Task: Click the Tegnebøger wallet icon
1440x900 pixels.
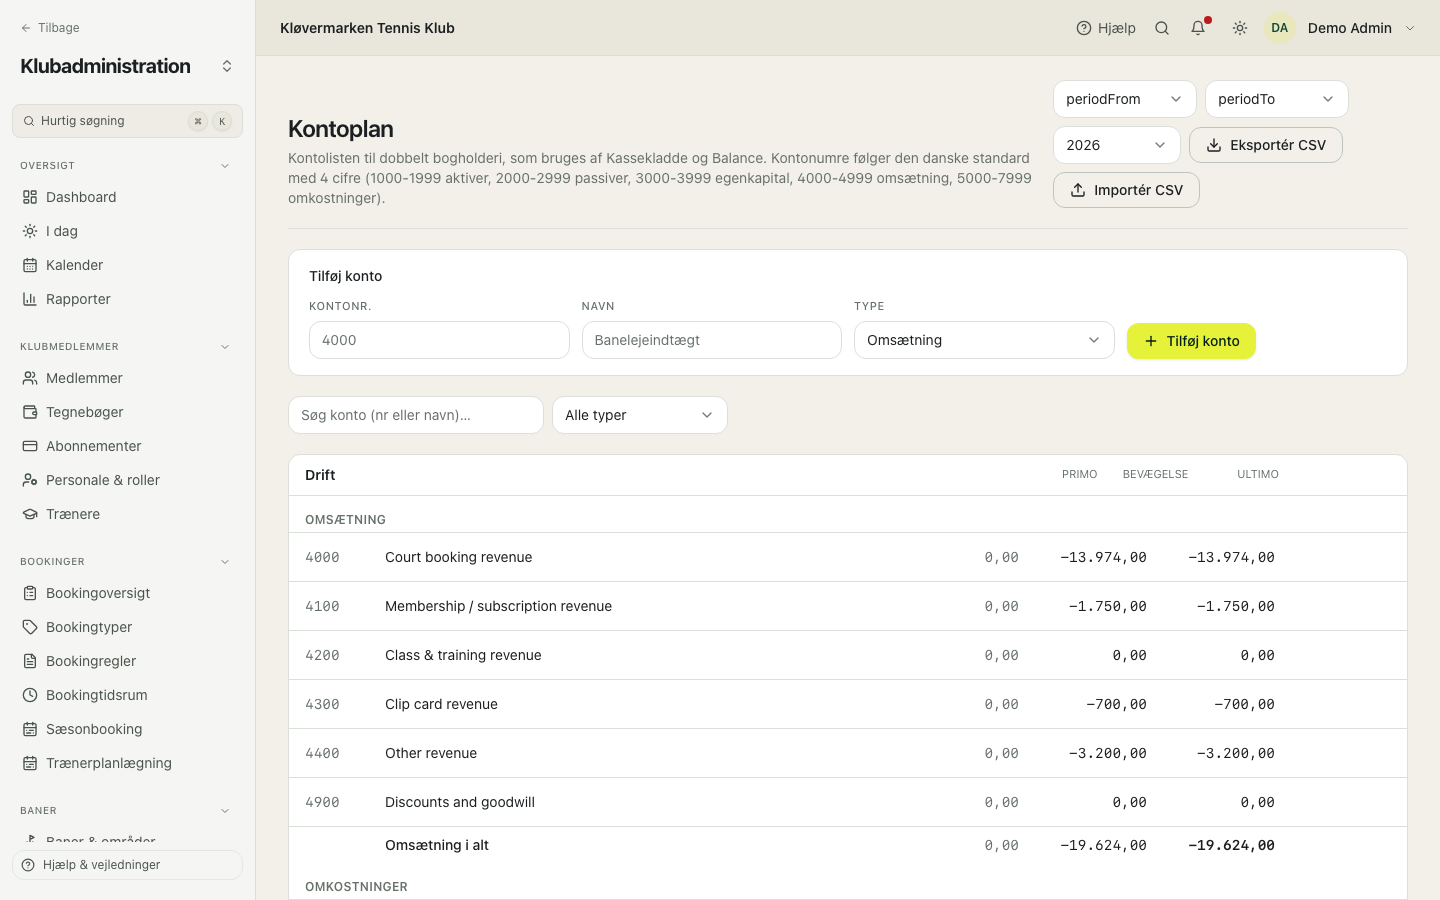Action: (x=30, y=412)
